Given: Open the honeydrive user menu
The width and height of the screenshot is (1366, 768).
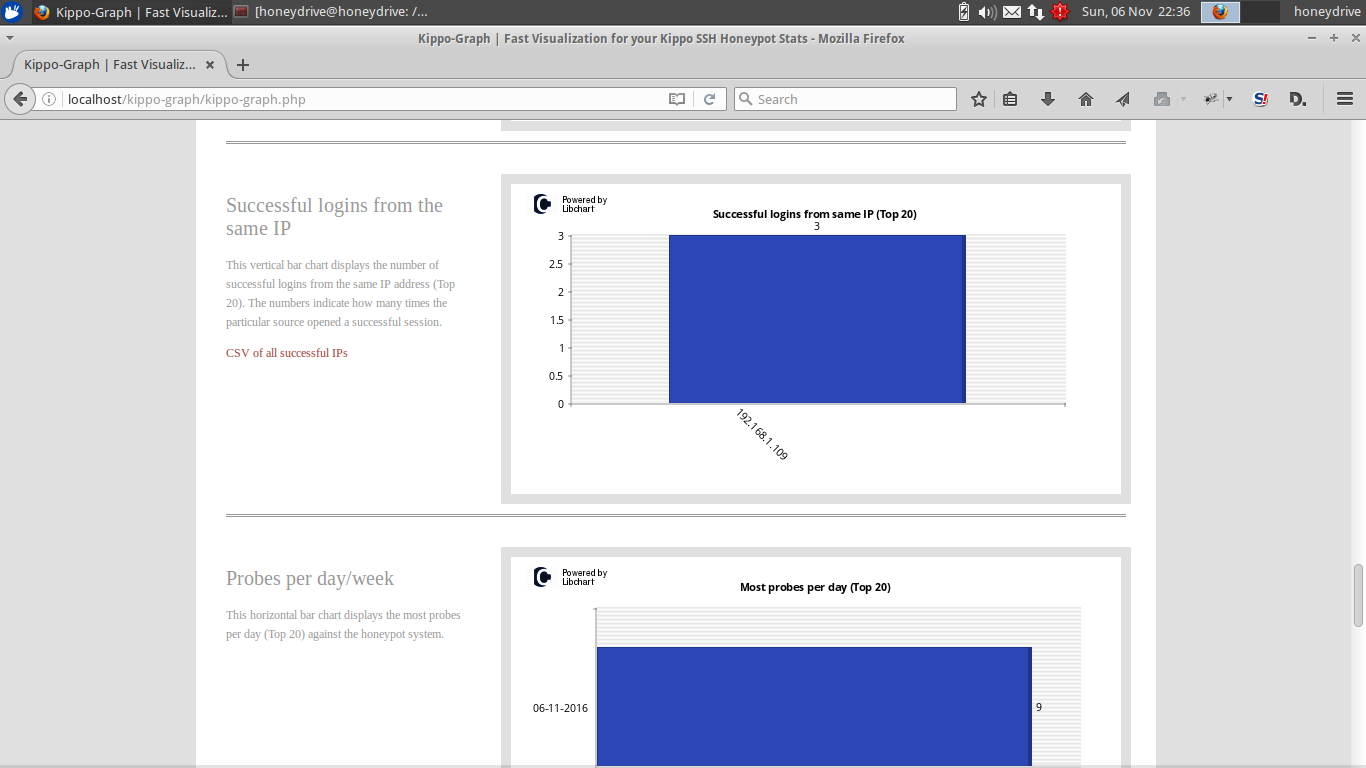Looking at the screenshot, I should click(1327, 12).
